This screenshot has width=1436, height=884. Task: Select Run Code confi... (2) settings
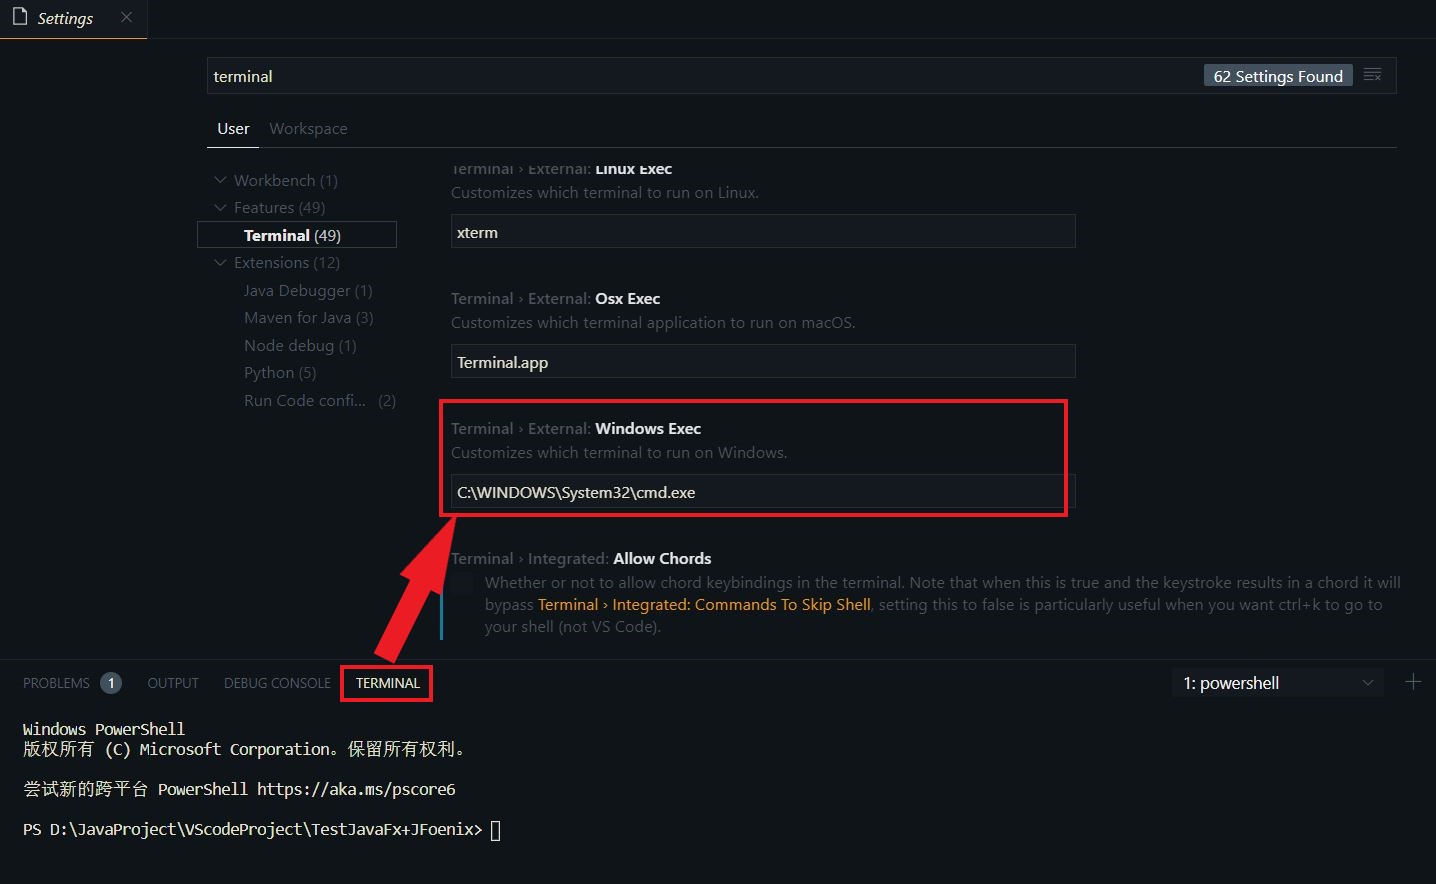click(x=320, y=400)
